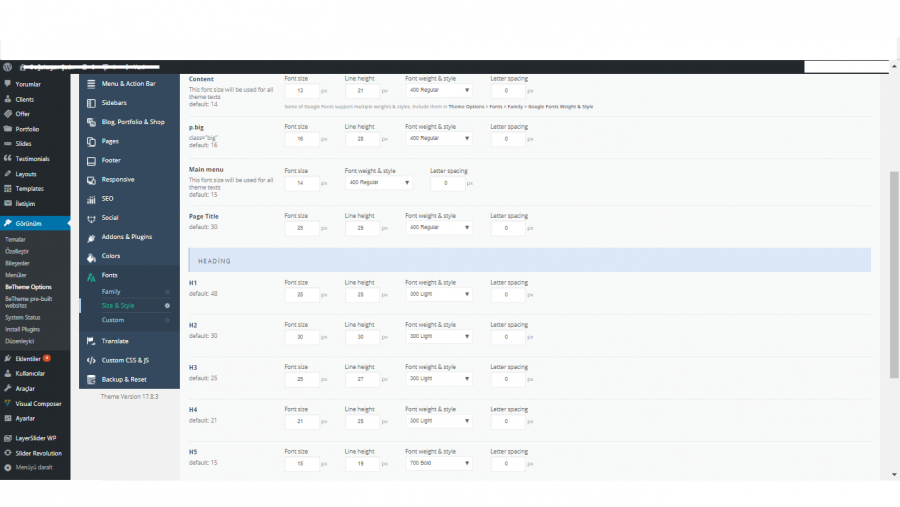The width and height of the screenshot is (900, 507).
Task: Open Addons & Plugins section
Action: [x=129, y=237]
